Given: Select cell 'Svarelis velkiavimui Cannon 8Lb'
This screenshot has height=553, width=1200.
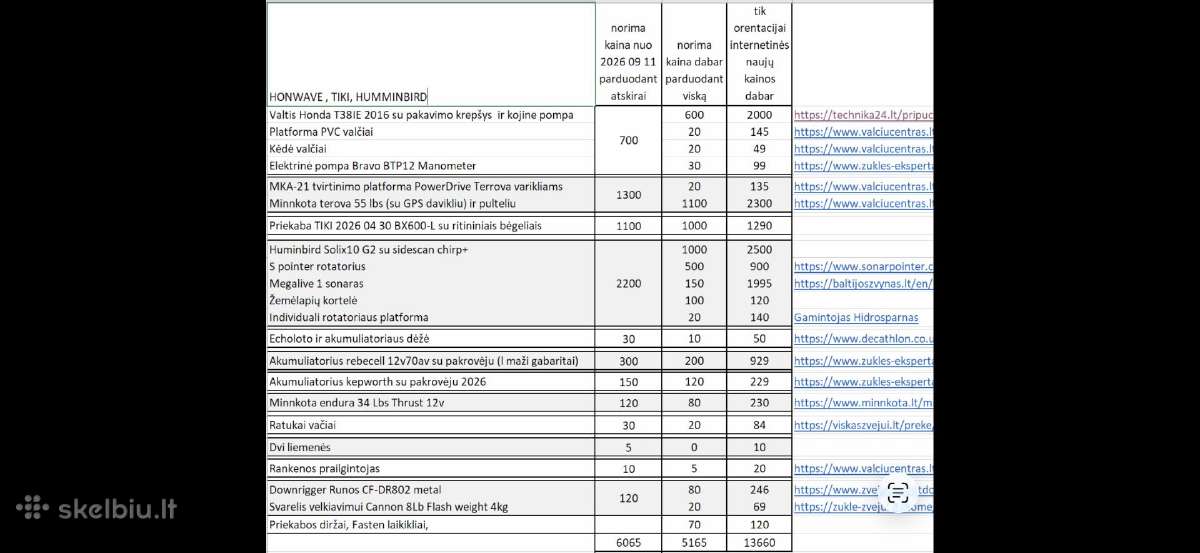Looking at the screenshot, I should pyautogui.click(x=431, y=507).
